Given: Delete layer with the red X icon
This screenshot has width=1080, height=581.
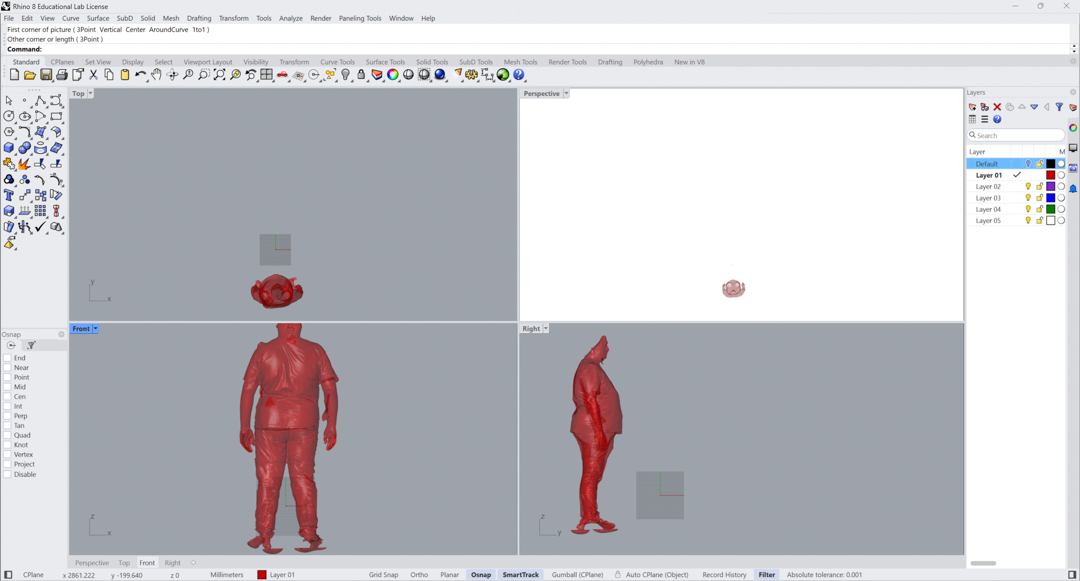Looking at the screenshot, I should pyautogui.click(x=997, y=107).
